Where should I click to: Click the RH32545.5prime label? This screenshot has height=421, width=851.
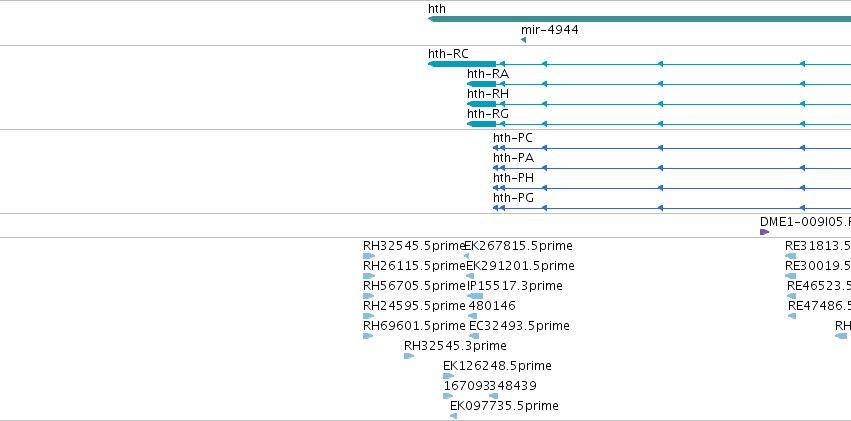coord(415,246)
